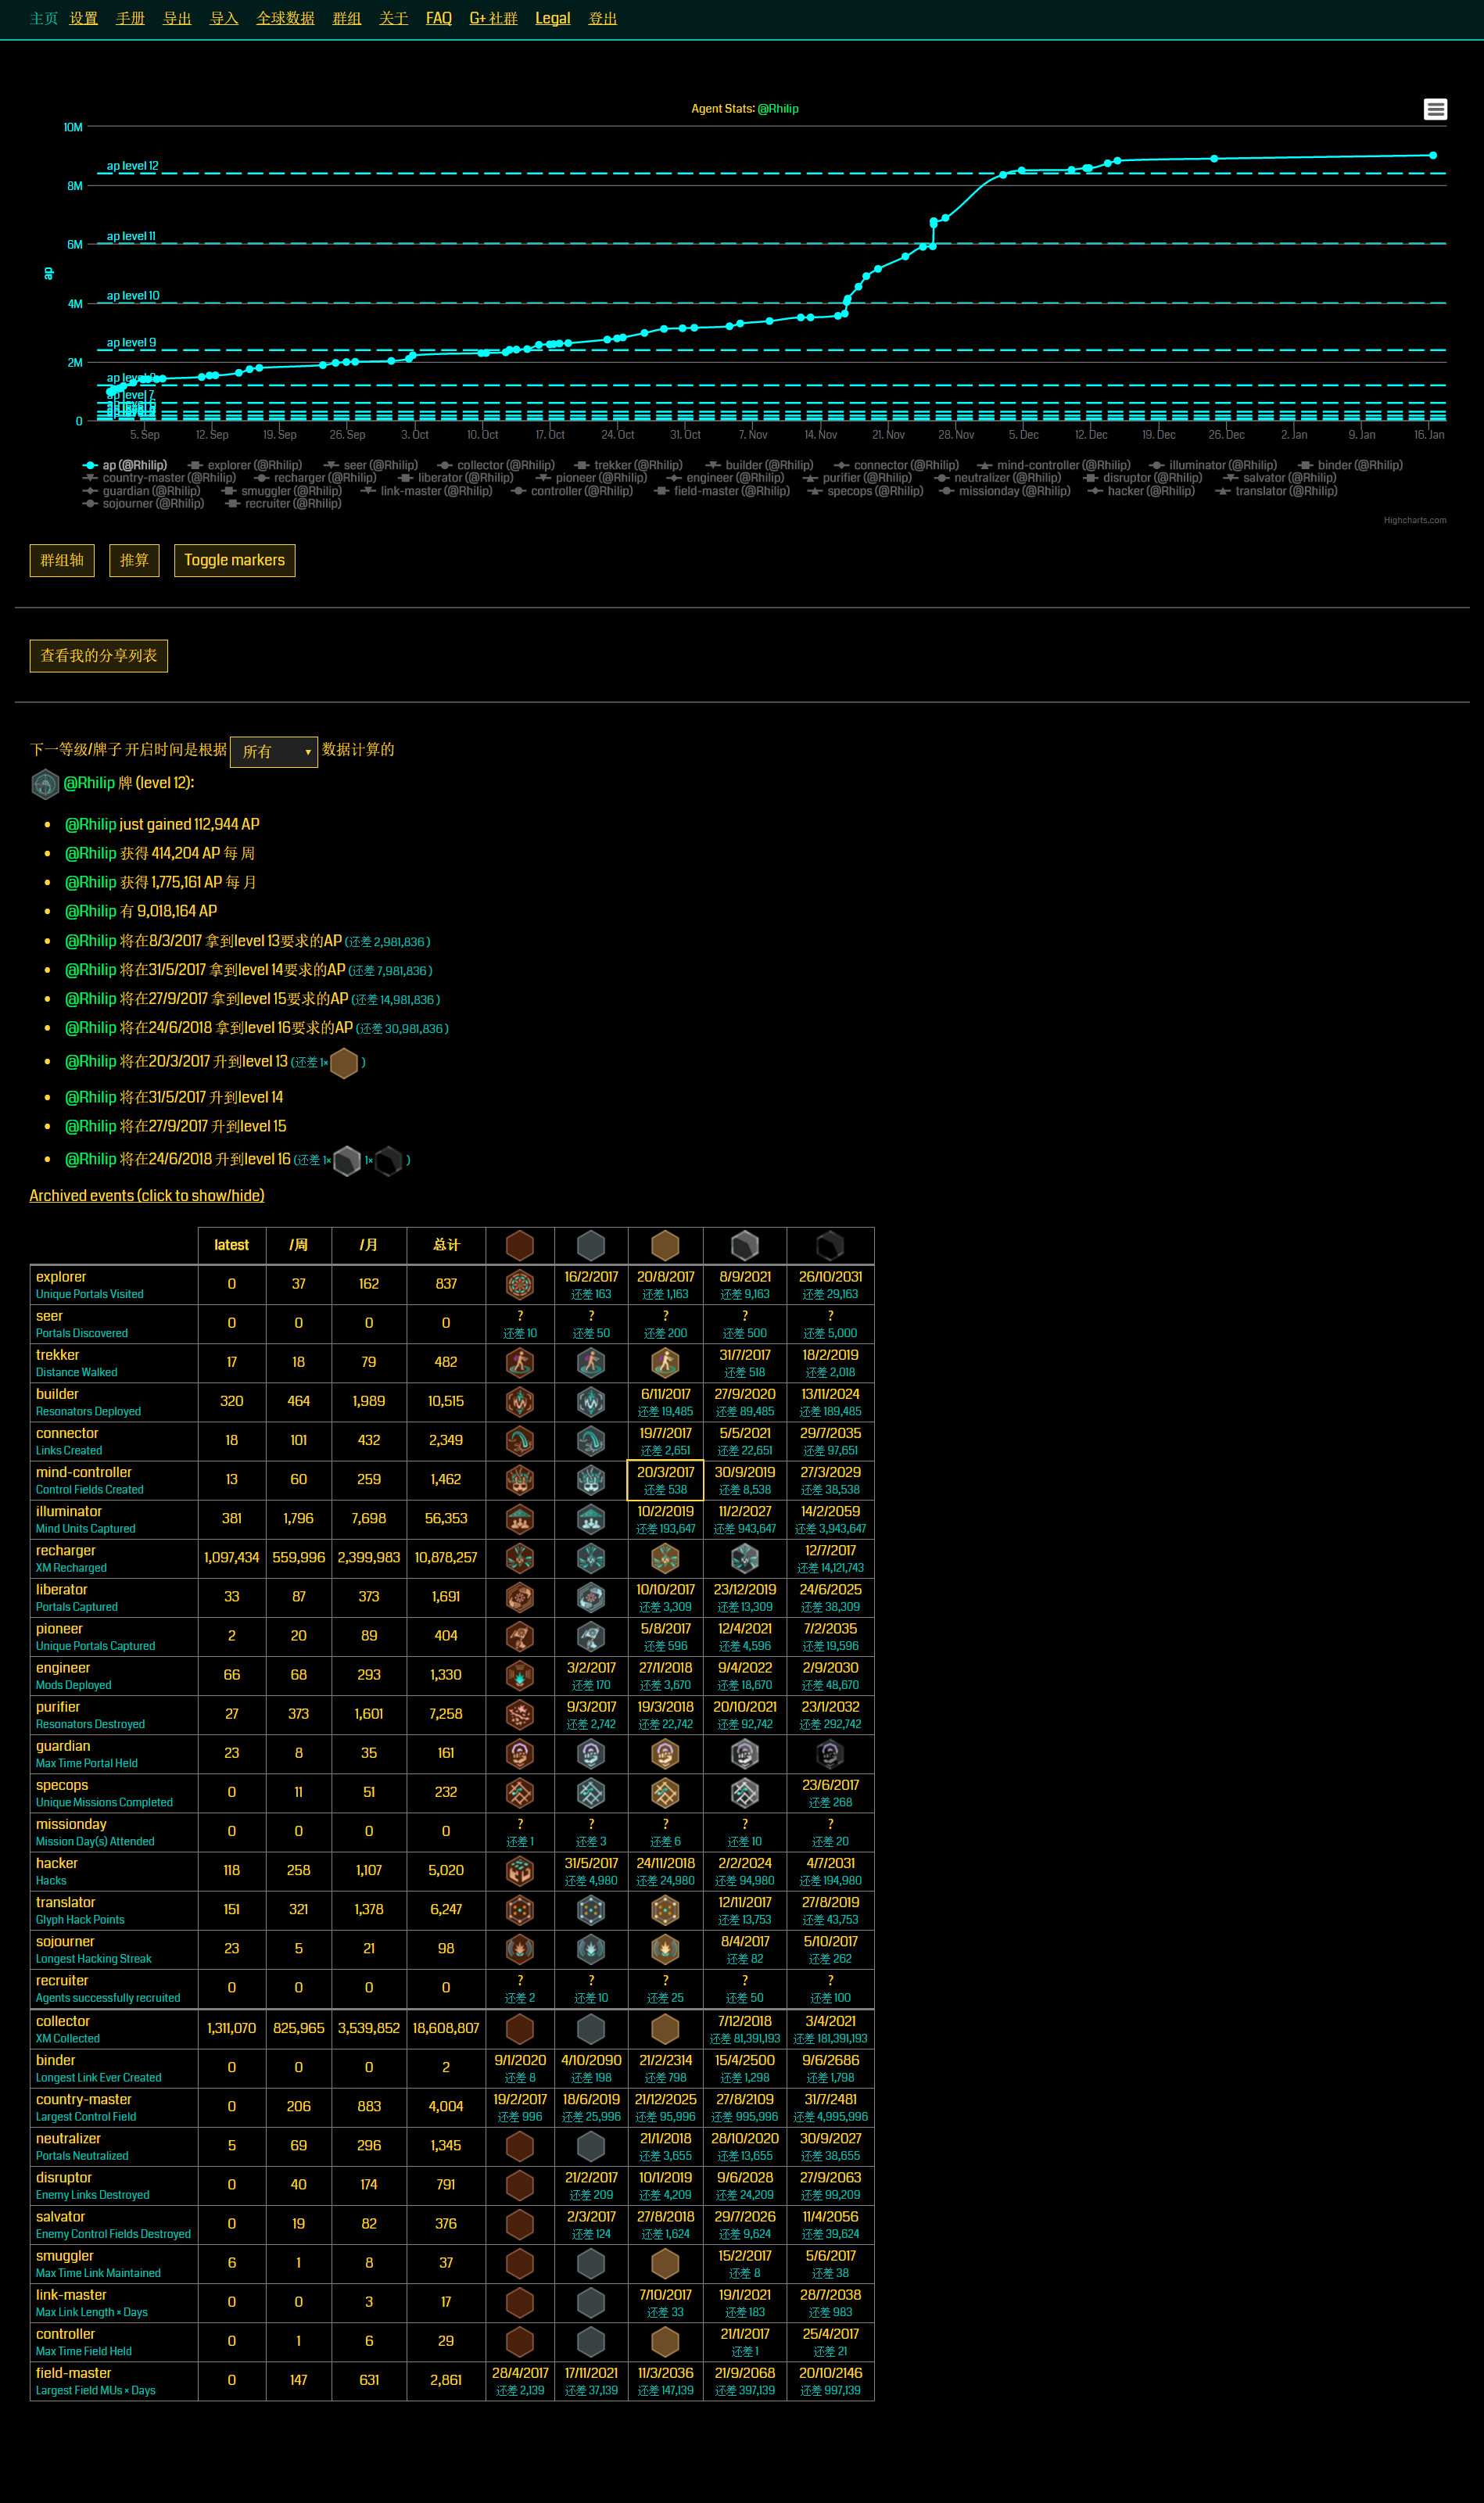This screenshot has height=2503, width=1484.
Task: Open the G+ 社群 menu item
Action: (494, 19)
